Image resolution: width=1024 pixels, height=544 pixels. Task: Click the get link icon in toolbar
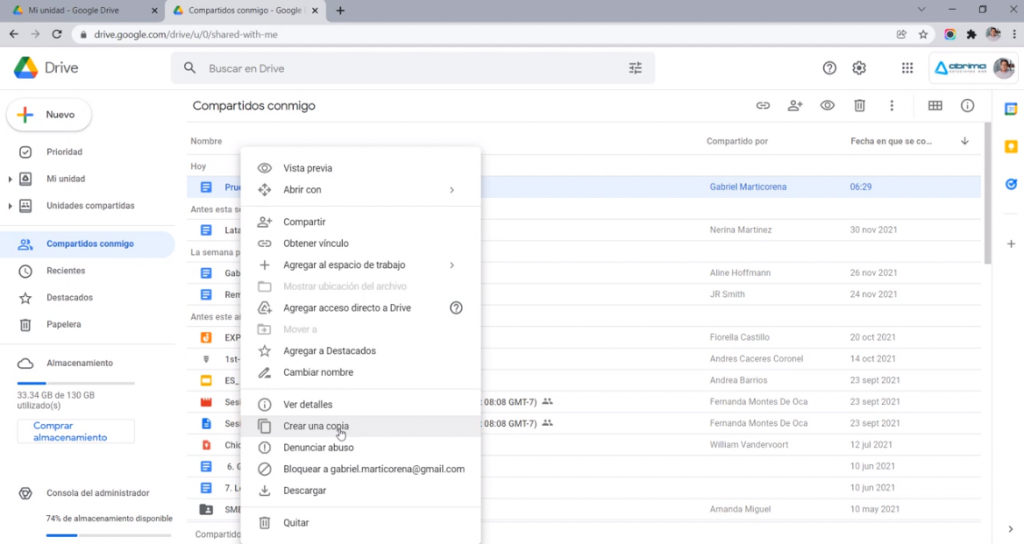coord(763,105)
